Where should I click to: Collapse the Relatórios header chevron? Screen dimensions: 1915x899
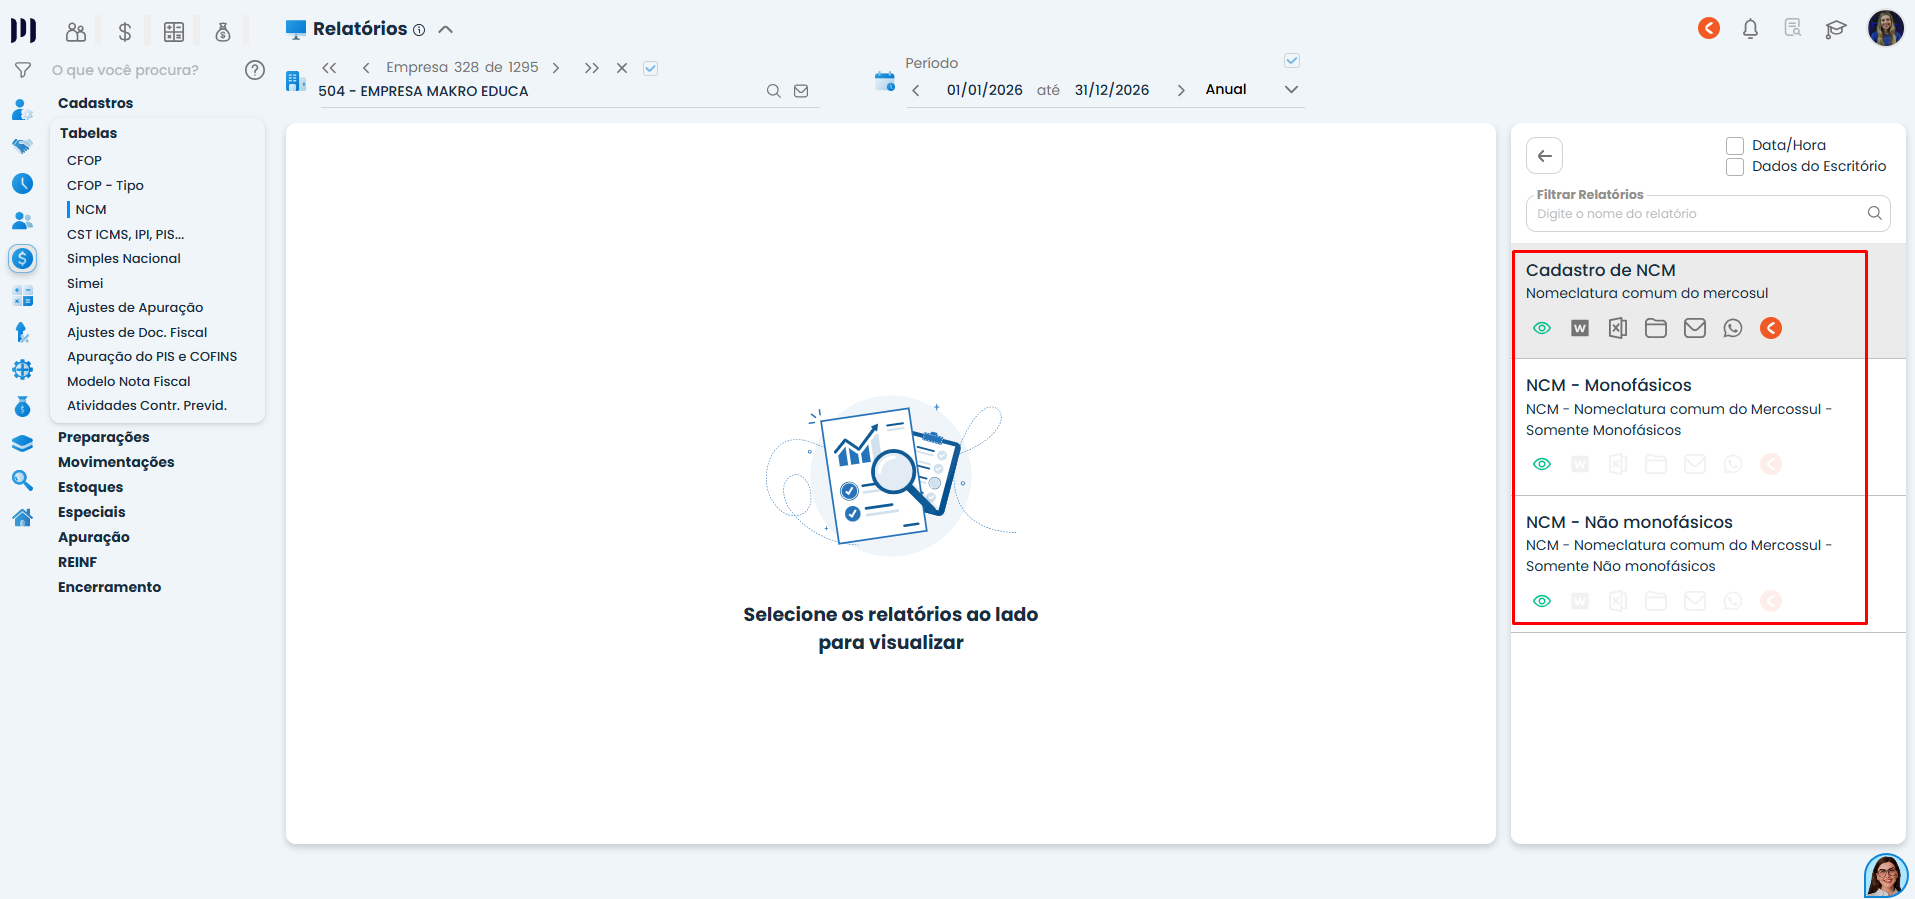446,29
